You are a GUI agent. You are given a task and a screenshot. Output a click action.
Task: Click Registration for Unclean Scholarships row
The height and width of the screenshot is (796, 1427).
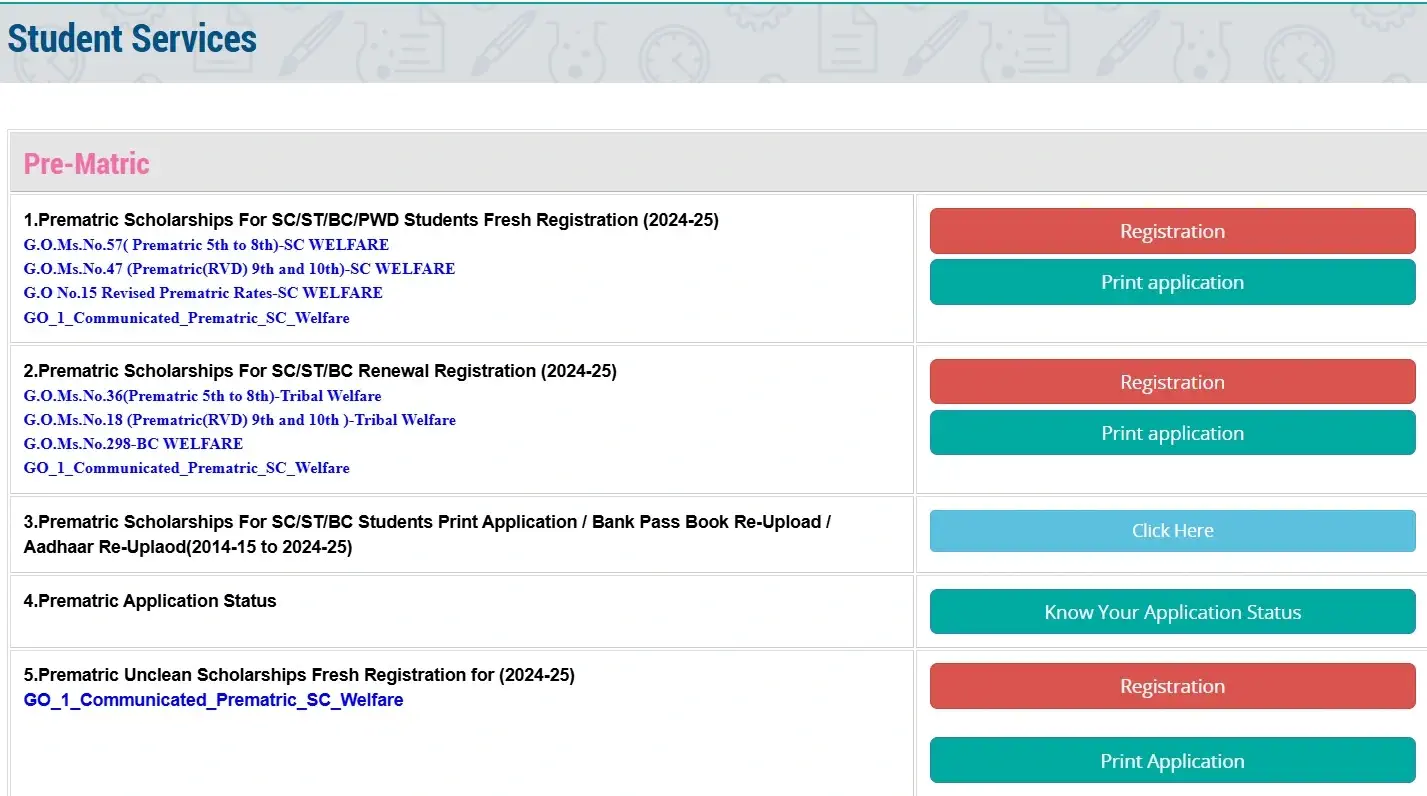click(1172, 686)
